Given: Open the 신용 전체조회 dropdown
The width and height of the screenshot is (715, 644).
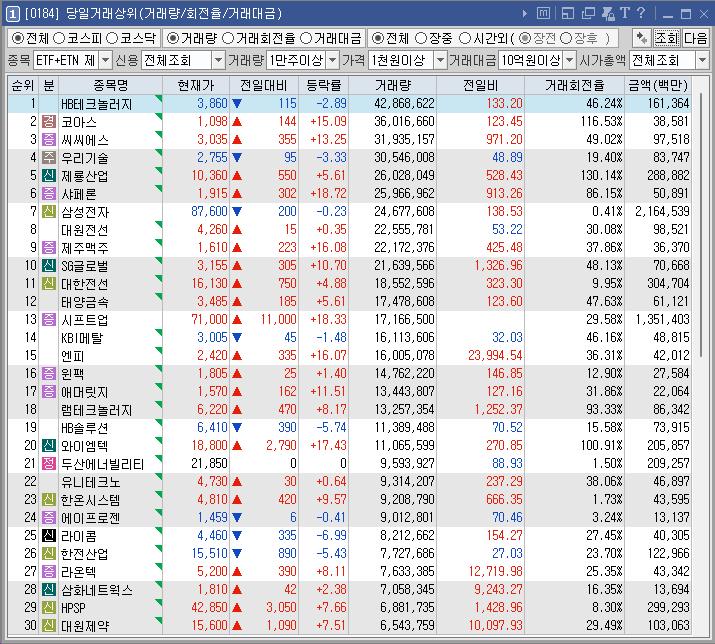Looking at the screenshot, I should (x=218, y=60).
